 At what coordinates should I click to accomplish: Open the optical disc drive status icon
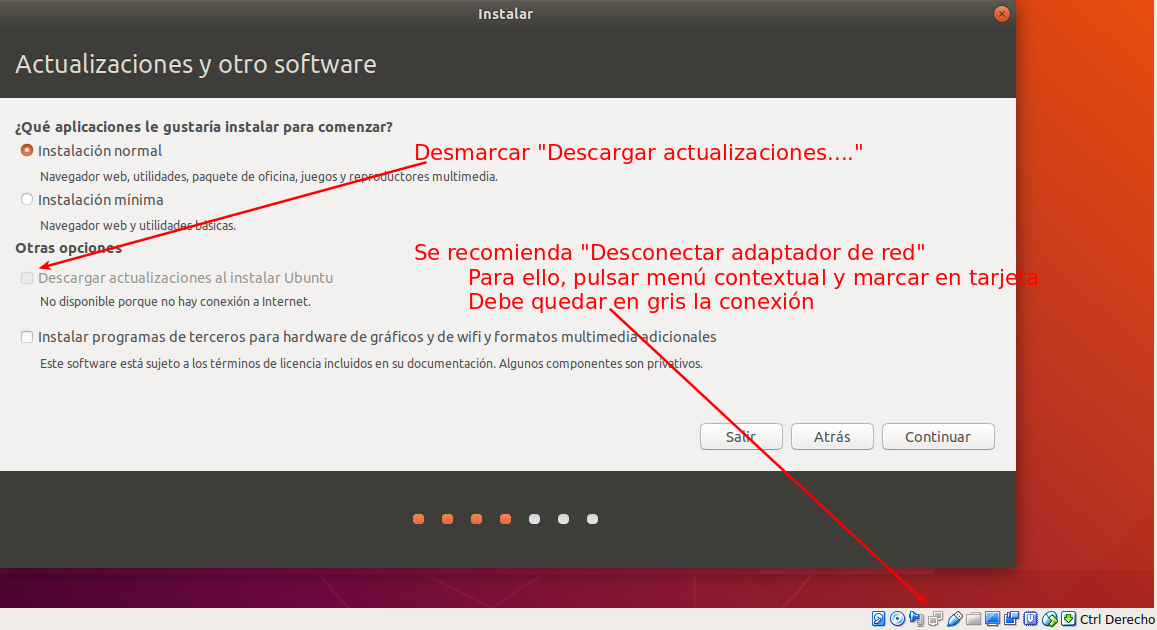pyautogui.click(x=897, y=619)
